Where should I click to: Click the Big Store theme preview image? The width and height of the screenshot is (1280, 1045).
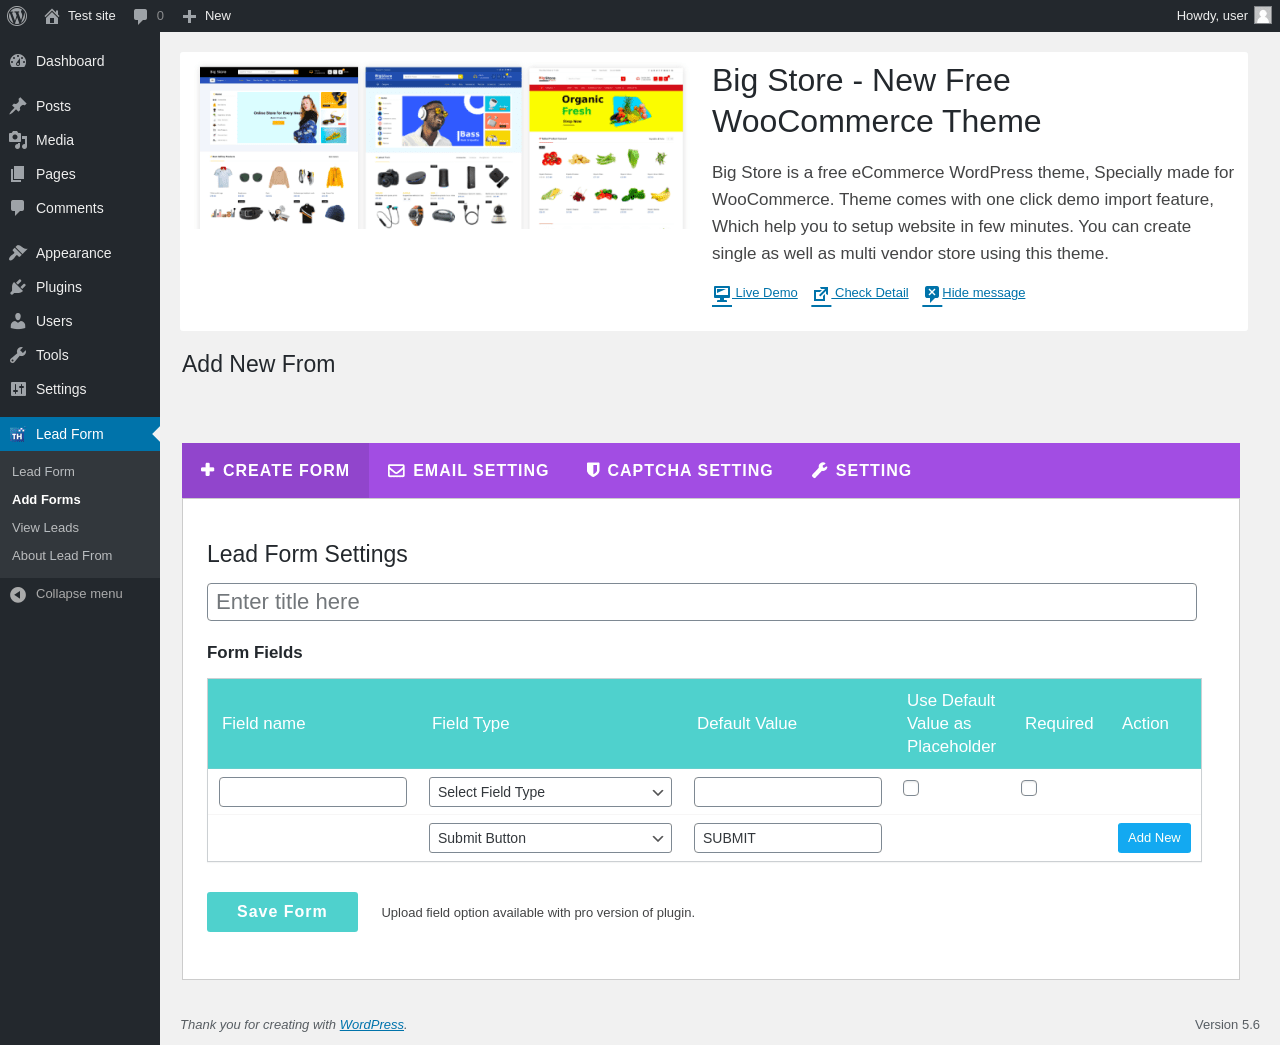click(x=442, y=148)
